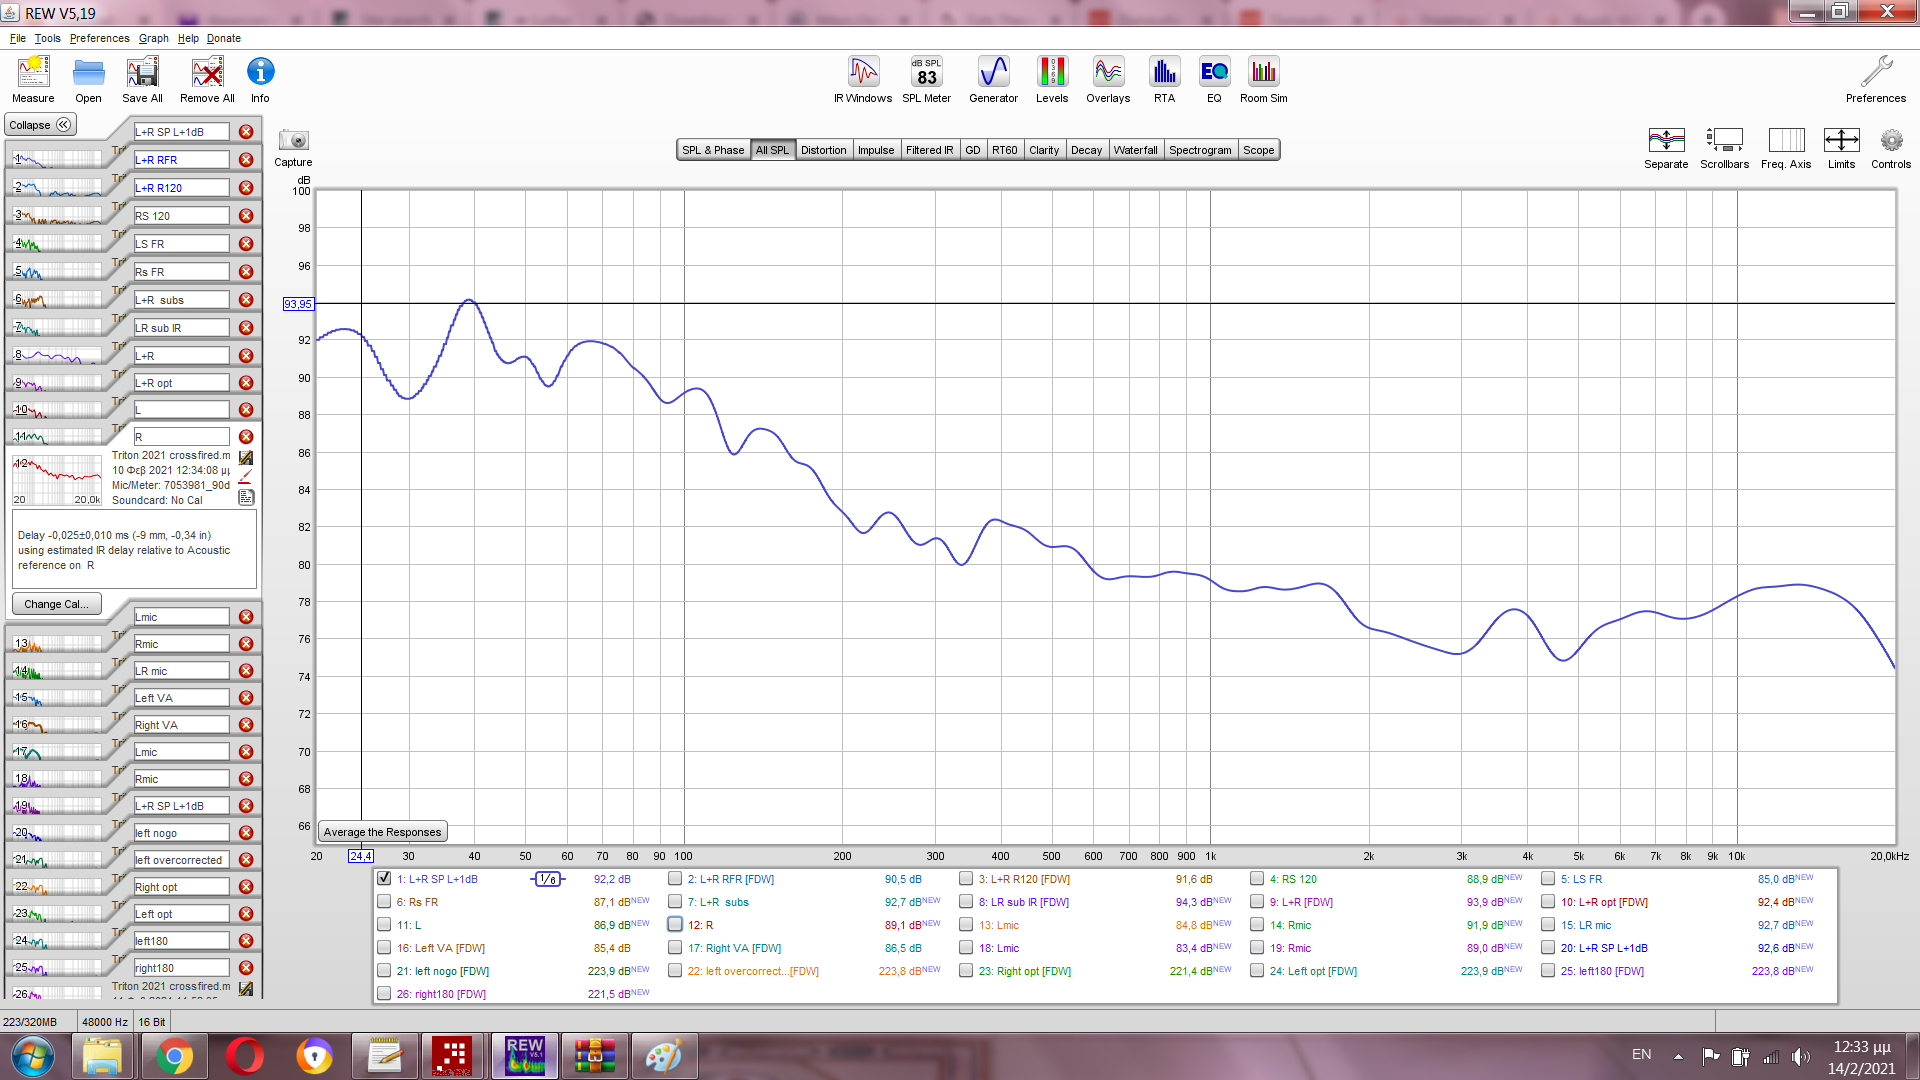Image resolution: width=1920 pixels, height=1080 pixels.
Task: Open the EQ window
Action: tap(1214, 79)
